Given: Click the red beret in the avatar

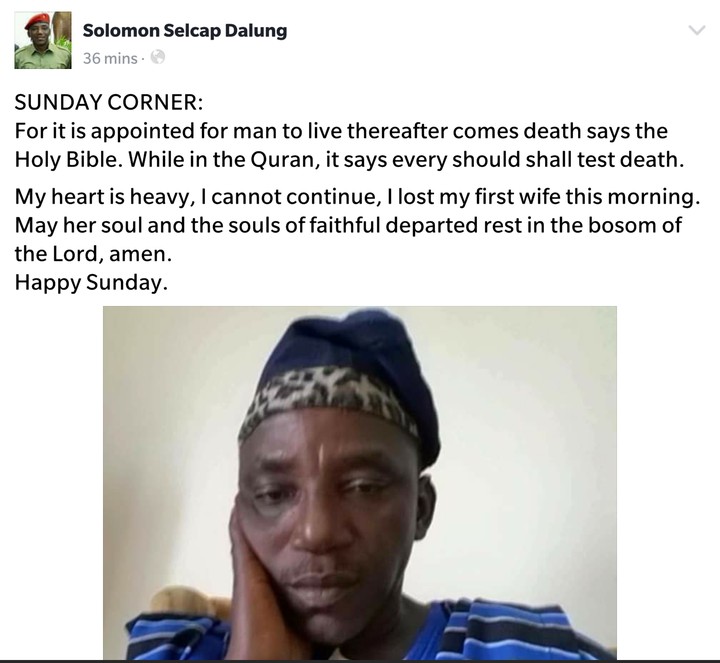Looking at the screenshot, I should (37, 21).
